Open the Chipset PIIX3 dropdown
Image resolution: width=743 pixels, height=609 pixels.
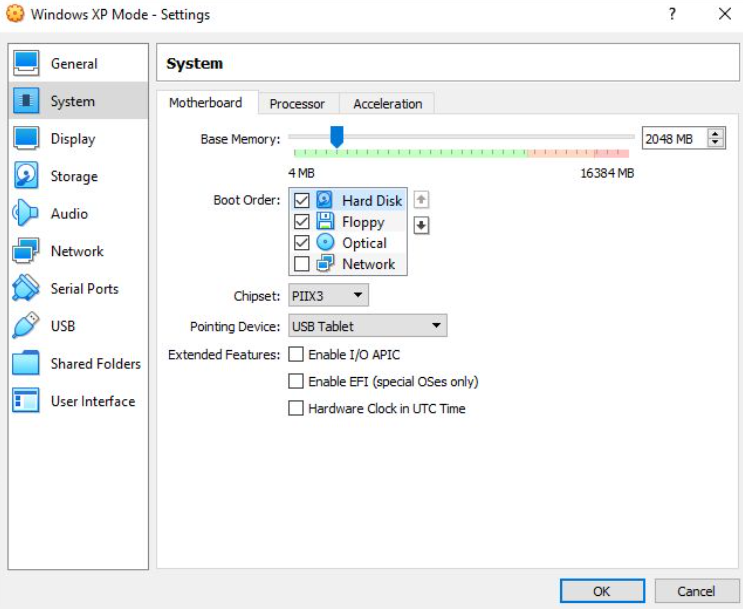click(x=328, y=296)
